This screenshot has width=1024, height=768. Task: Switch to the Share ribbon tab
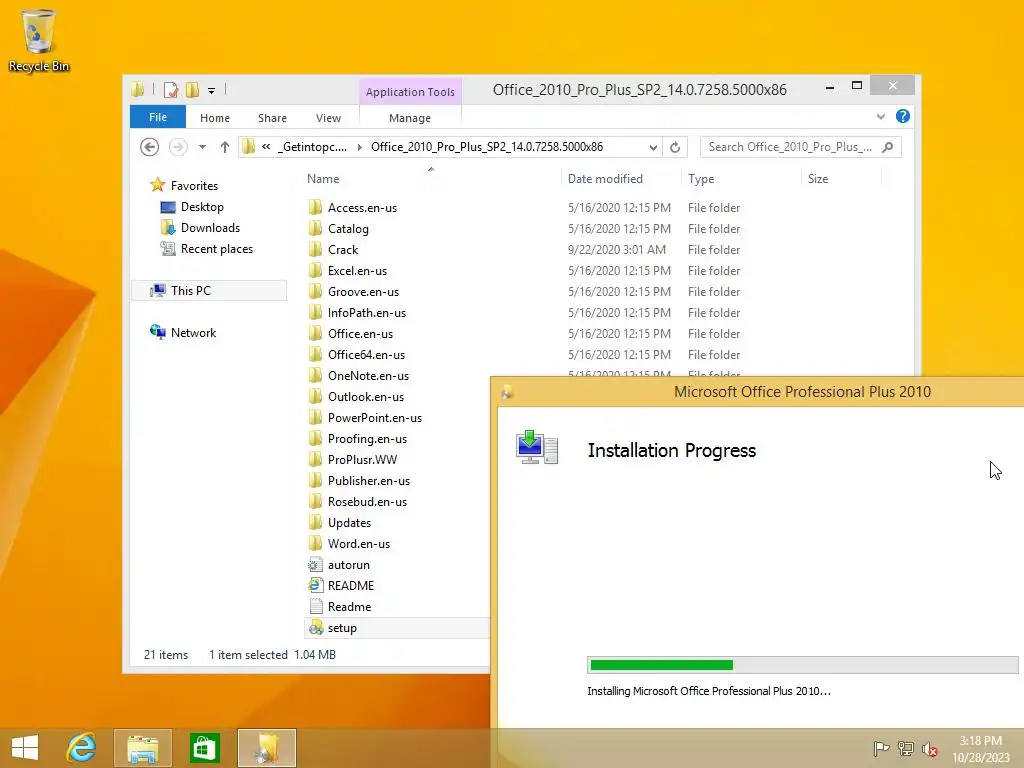[x=272, y=118]
